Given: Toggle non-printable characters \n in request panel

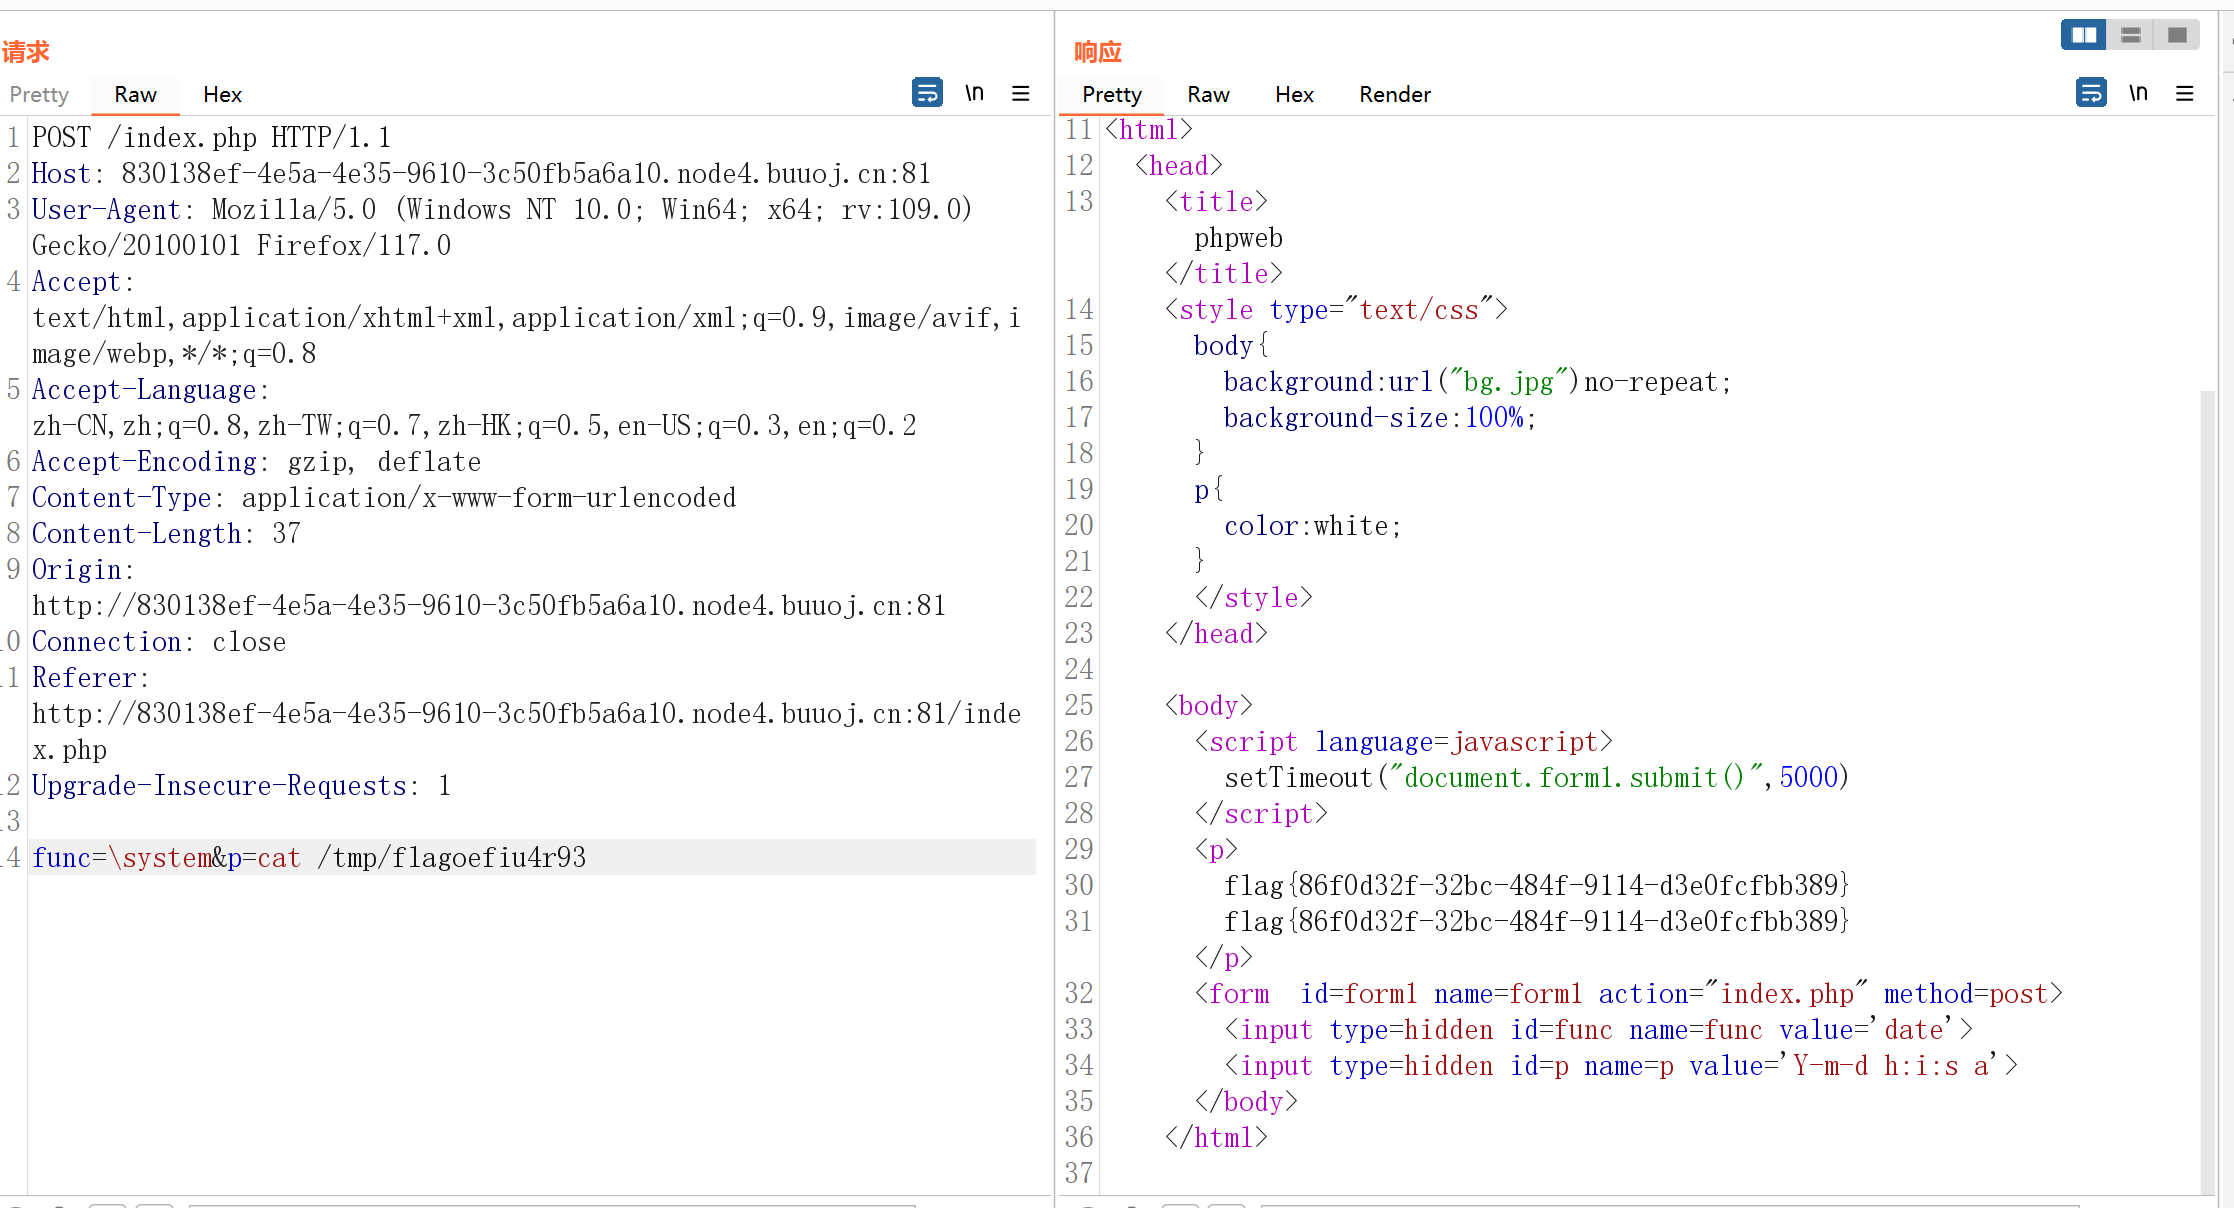Looking at the screenshot, I should (974, 93).
